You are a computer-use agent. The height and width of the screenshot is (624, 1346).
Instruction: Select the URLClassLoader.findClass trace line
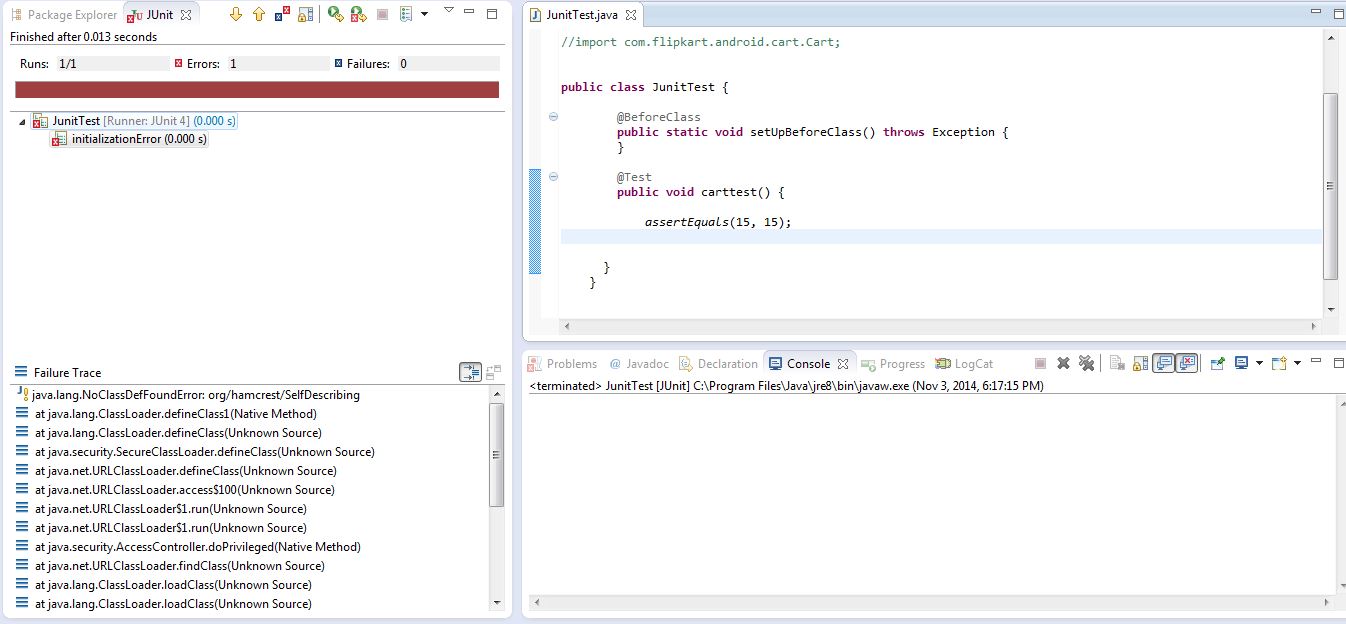[x=170, y=566]
